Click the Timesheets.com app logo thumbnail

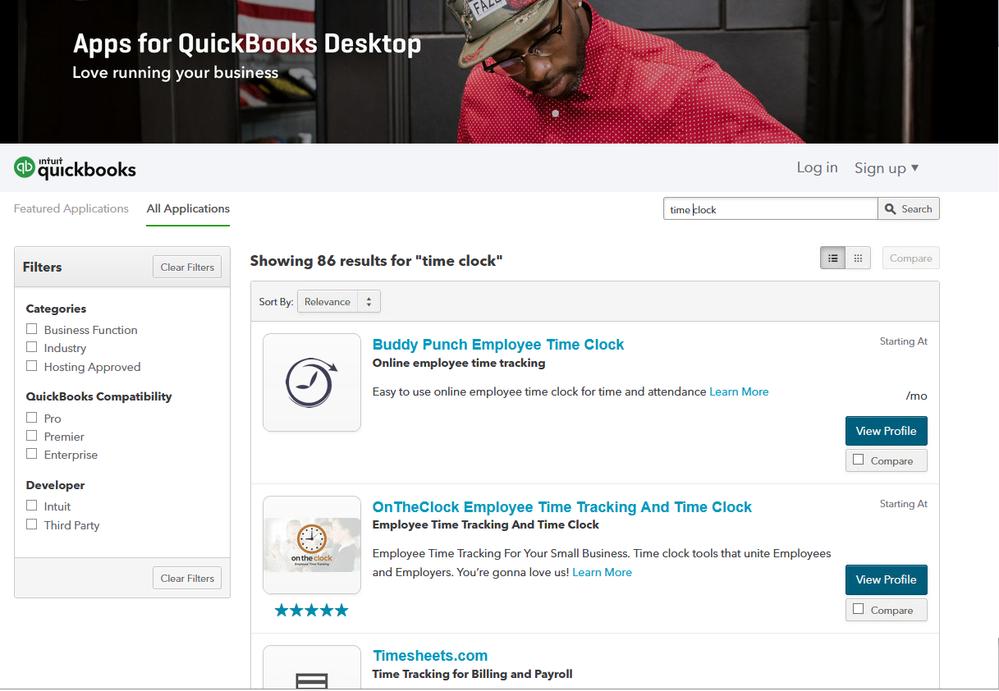click(312, 667)
